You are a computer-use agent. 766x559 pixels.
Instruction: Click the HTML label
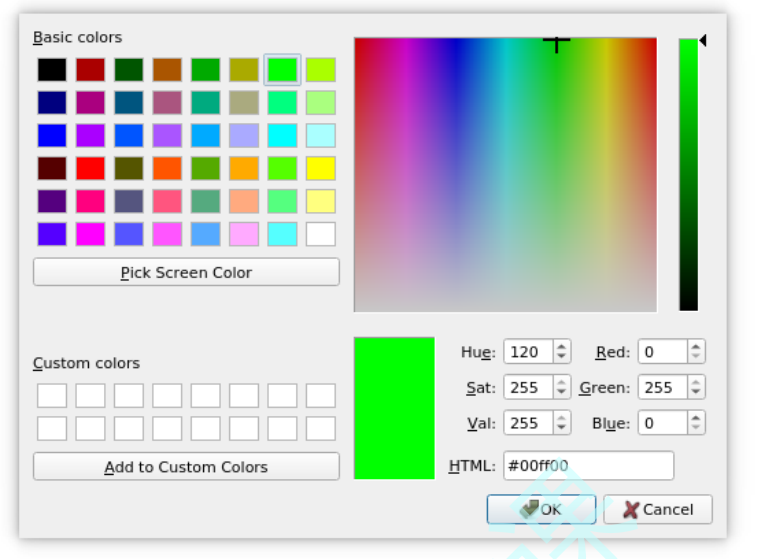click(x=472, y=466)
